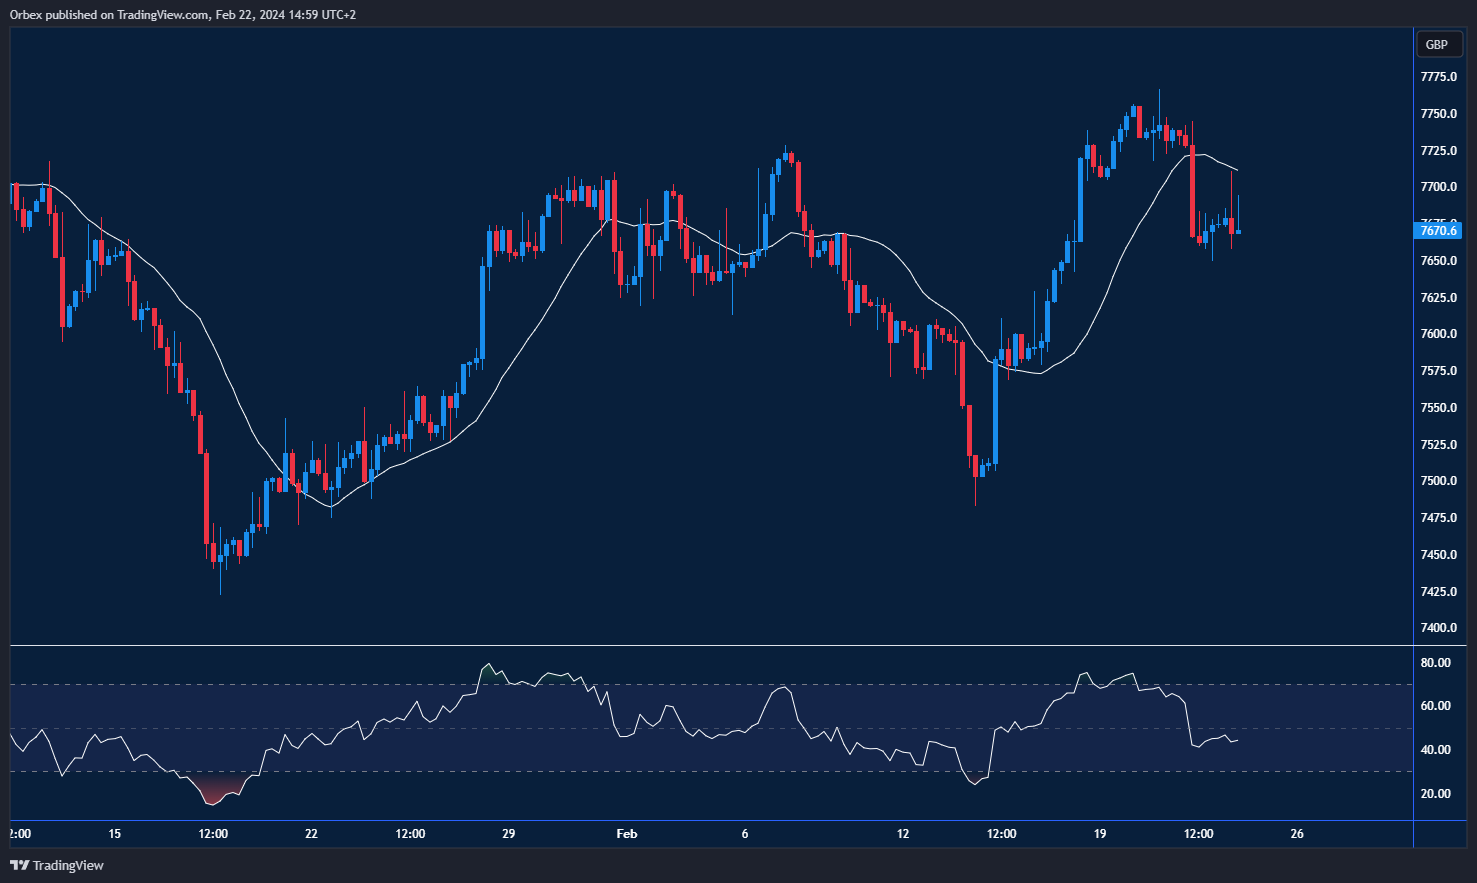The height and width of the screenshot is (883, 1477).
Task: Click the red oversold RSI shaded area
Action: (213, 790)
